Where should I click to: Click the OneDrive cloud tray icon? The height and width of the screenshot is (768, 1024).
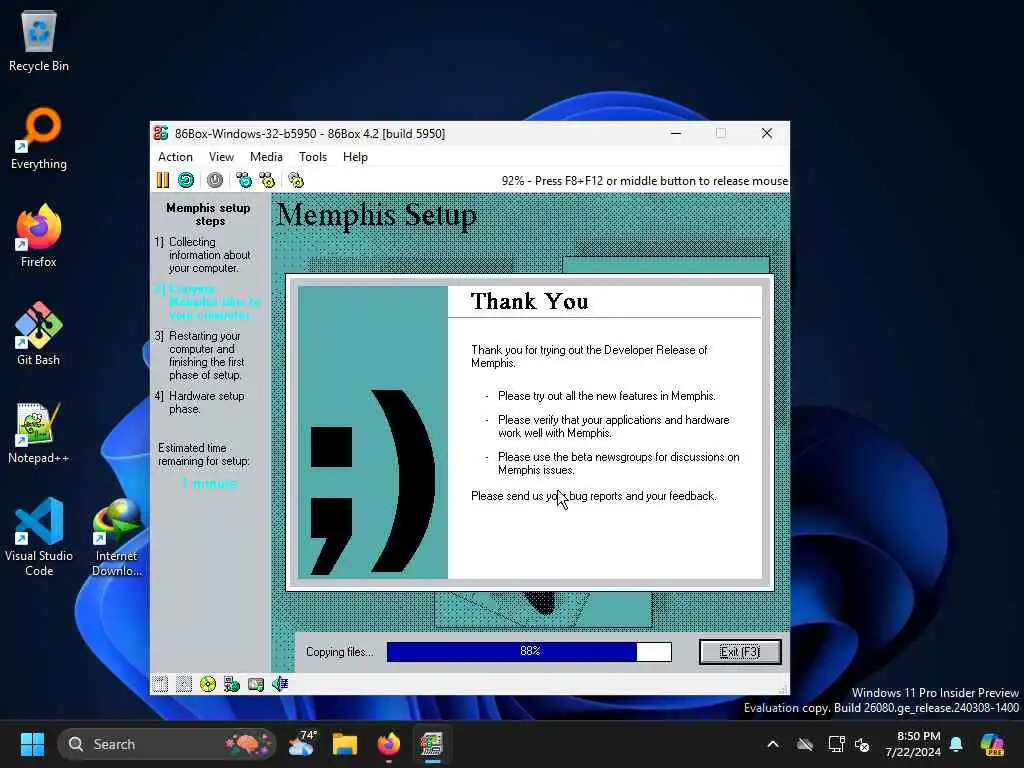coord(805,744)
